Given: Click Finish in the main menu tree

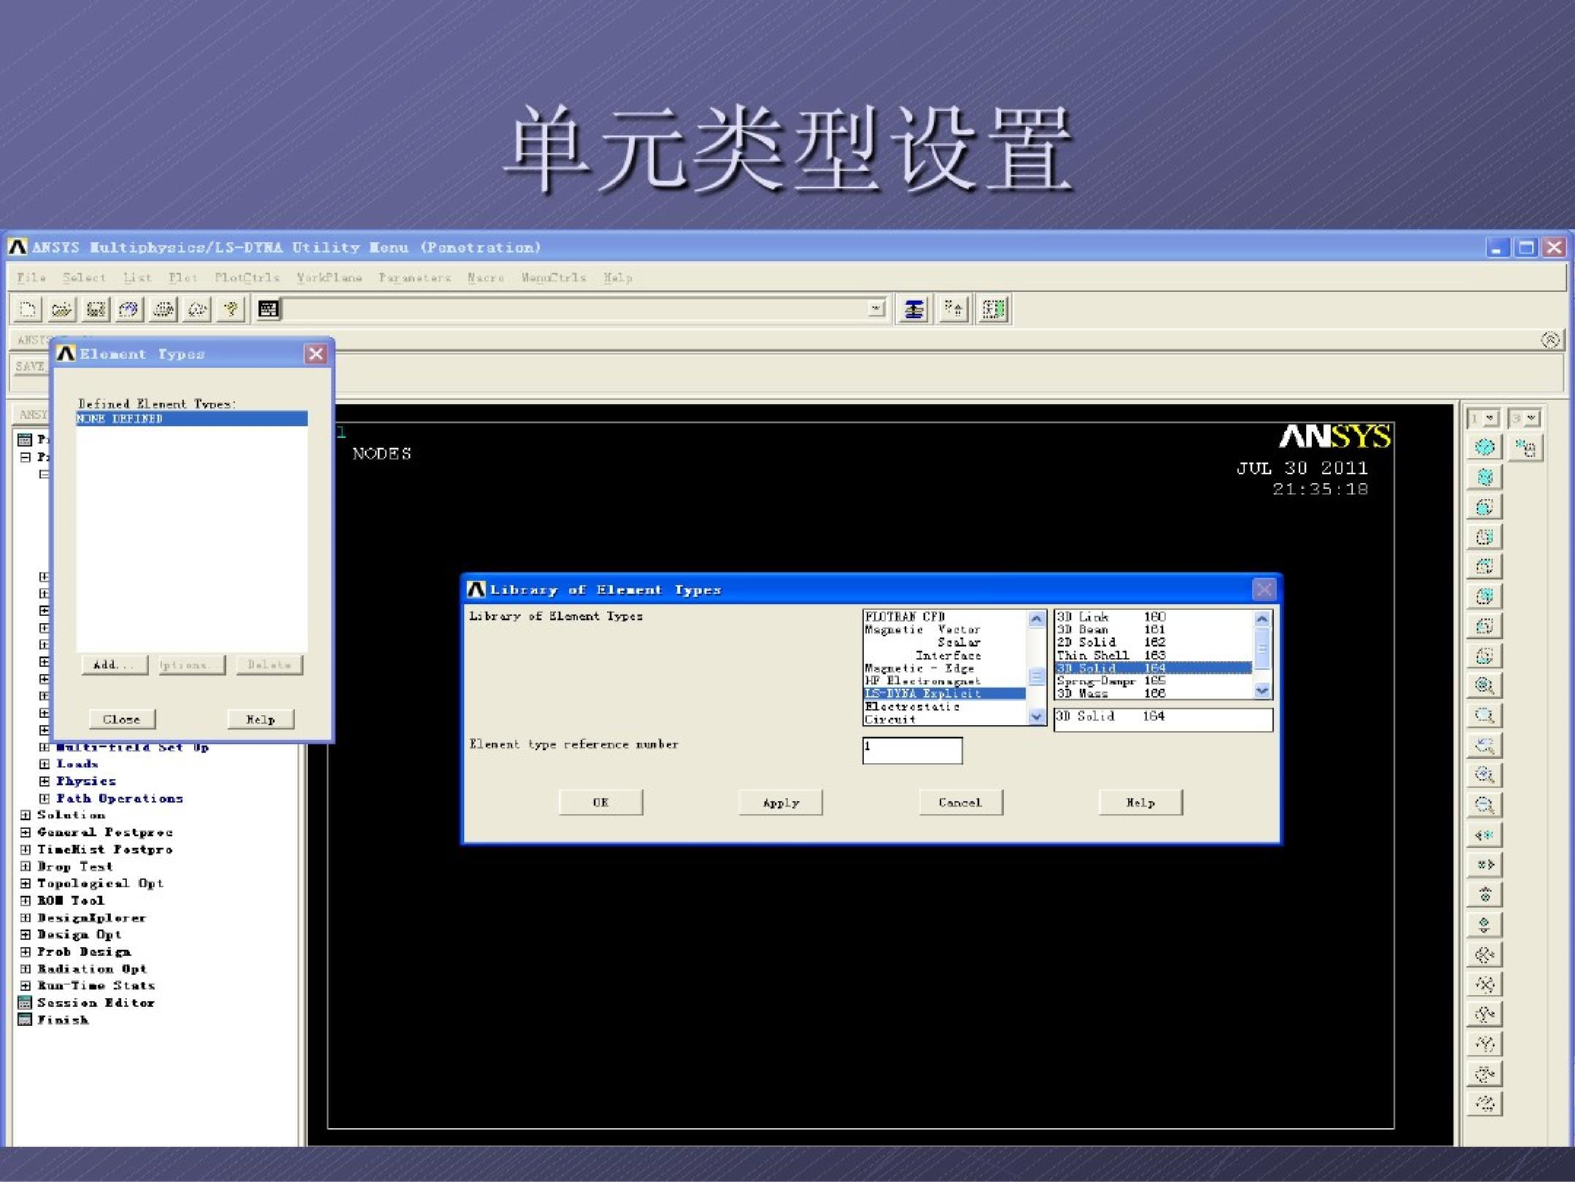Looking at the screenshot, I should [x=62, y=1020].
